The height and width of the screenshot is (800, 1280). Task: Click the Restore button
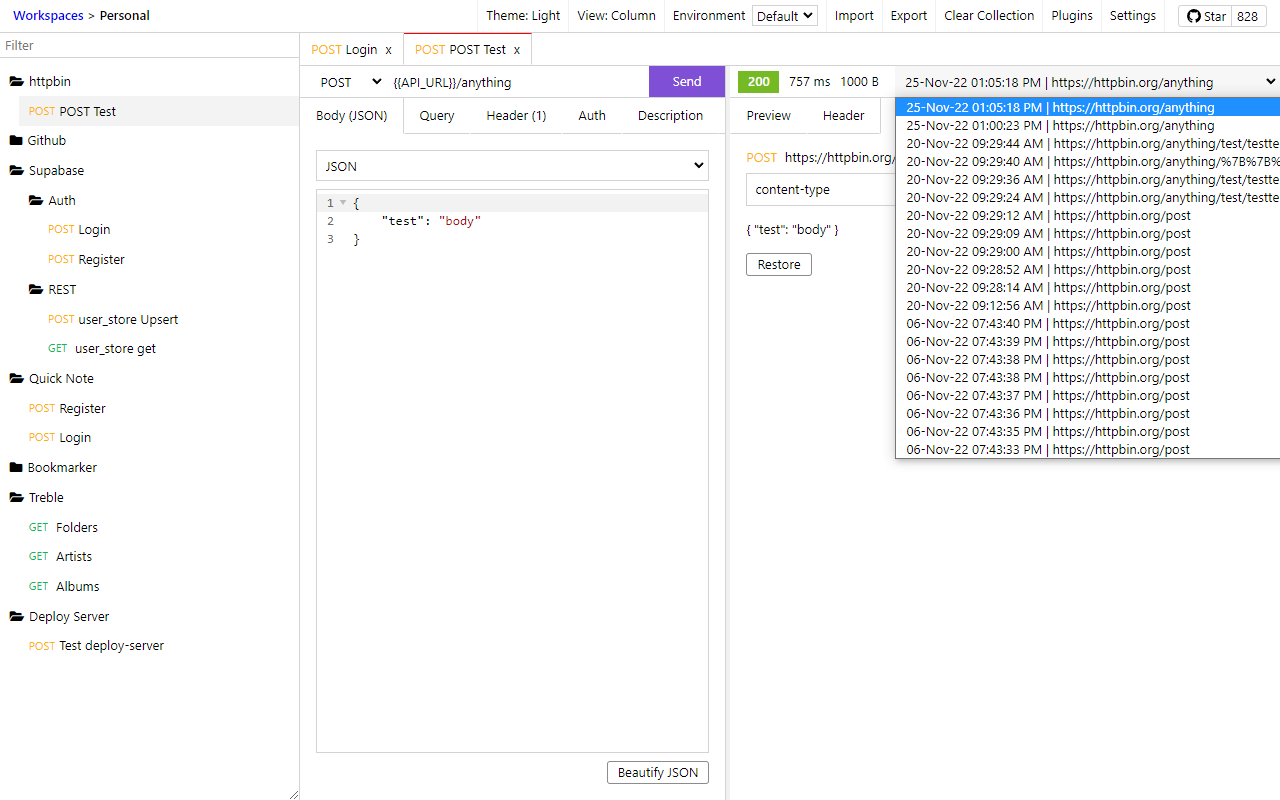click(x=779, y=265)
